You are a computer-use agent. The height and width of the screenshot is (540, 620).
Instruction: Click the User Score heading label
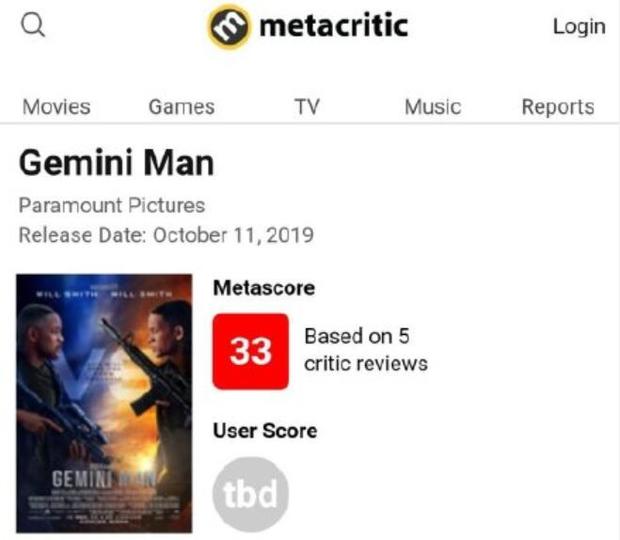(265, 431)
